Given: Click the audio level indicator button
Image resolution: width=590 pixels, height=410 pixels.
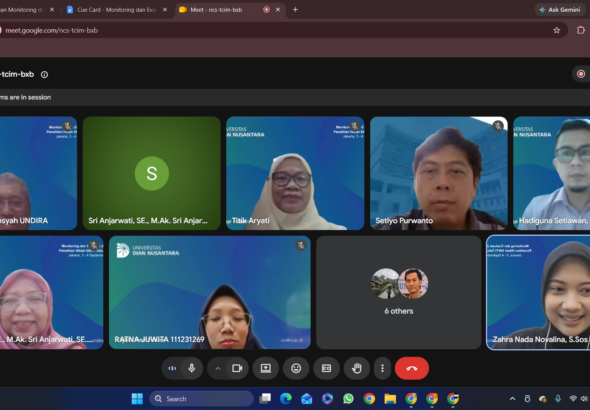Looking at the screenshot, I should (x=172, y=368).
